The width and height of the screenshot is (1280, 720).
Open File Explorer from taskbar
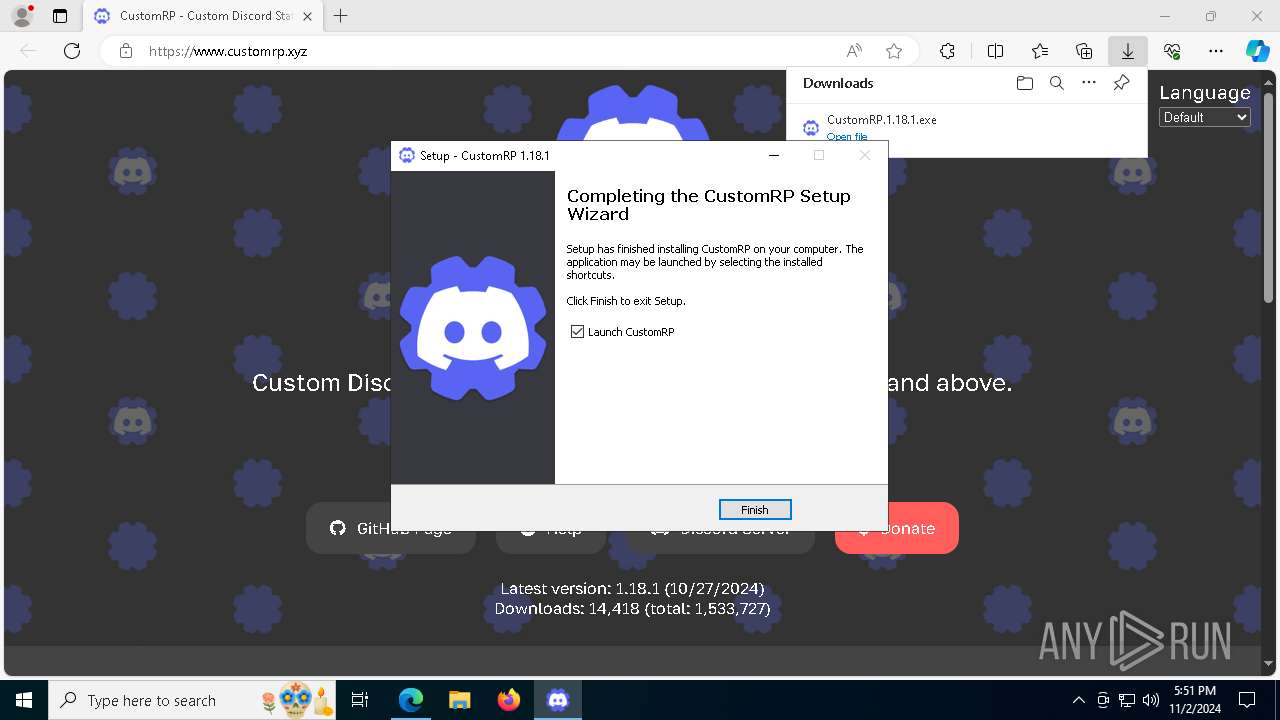pyautogui.click(x=459, y=700)
